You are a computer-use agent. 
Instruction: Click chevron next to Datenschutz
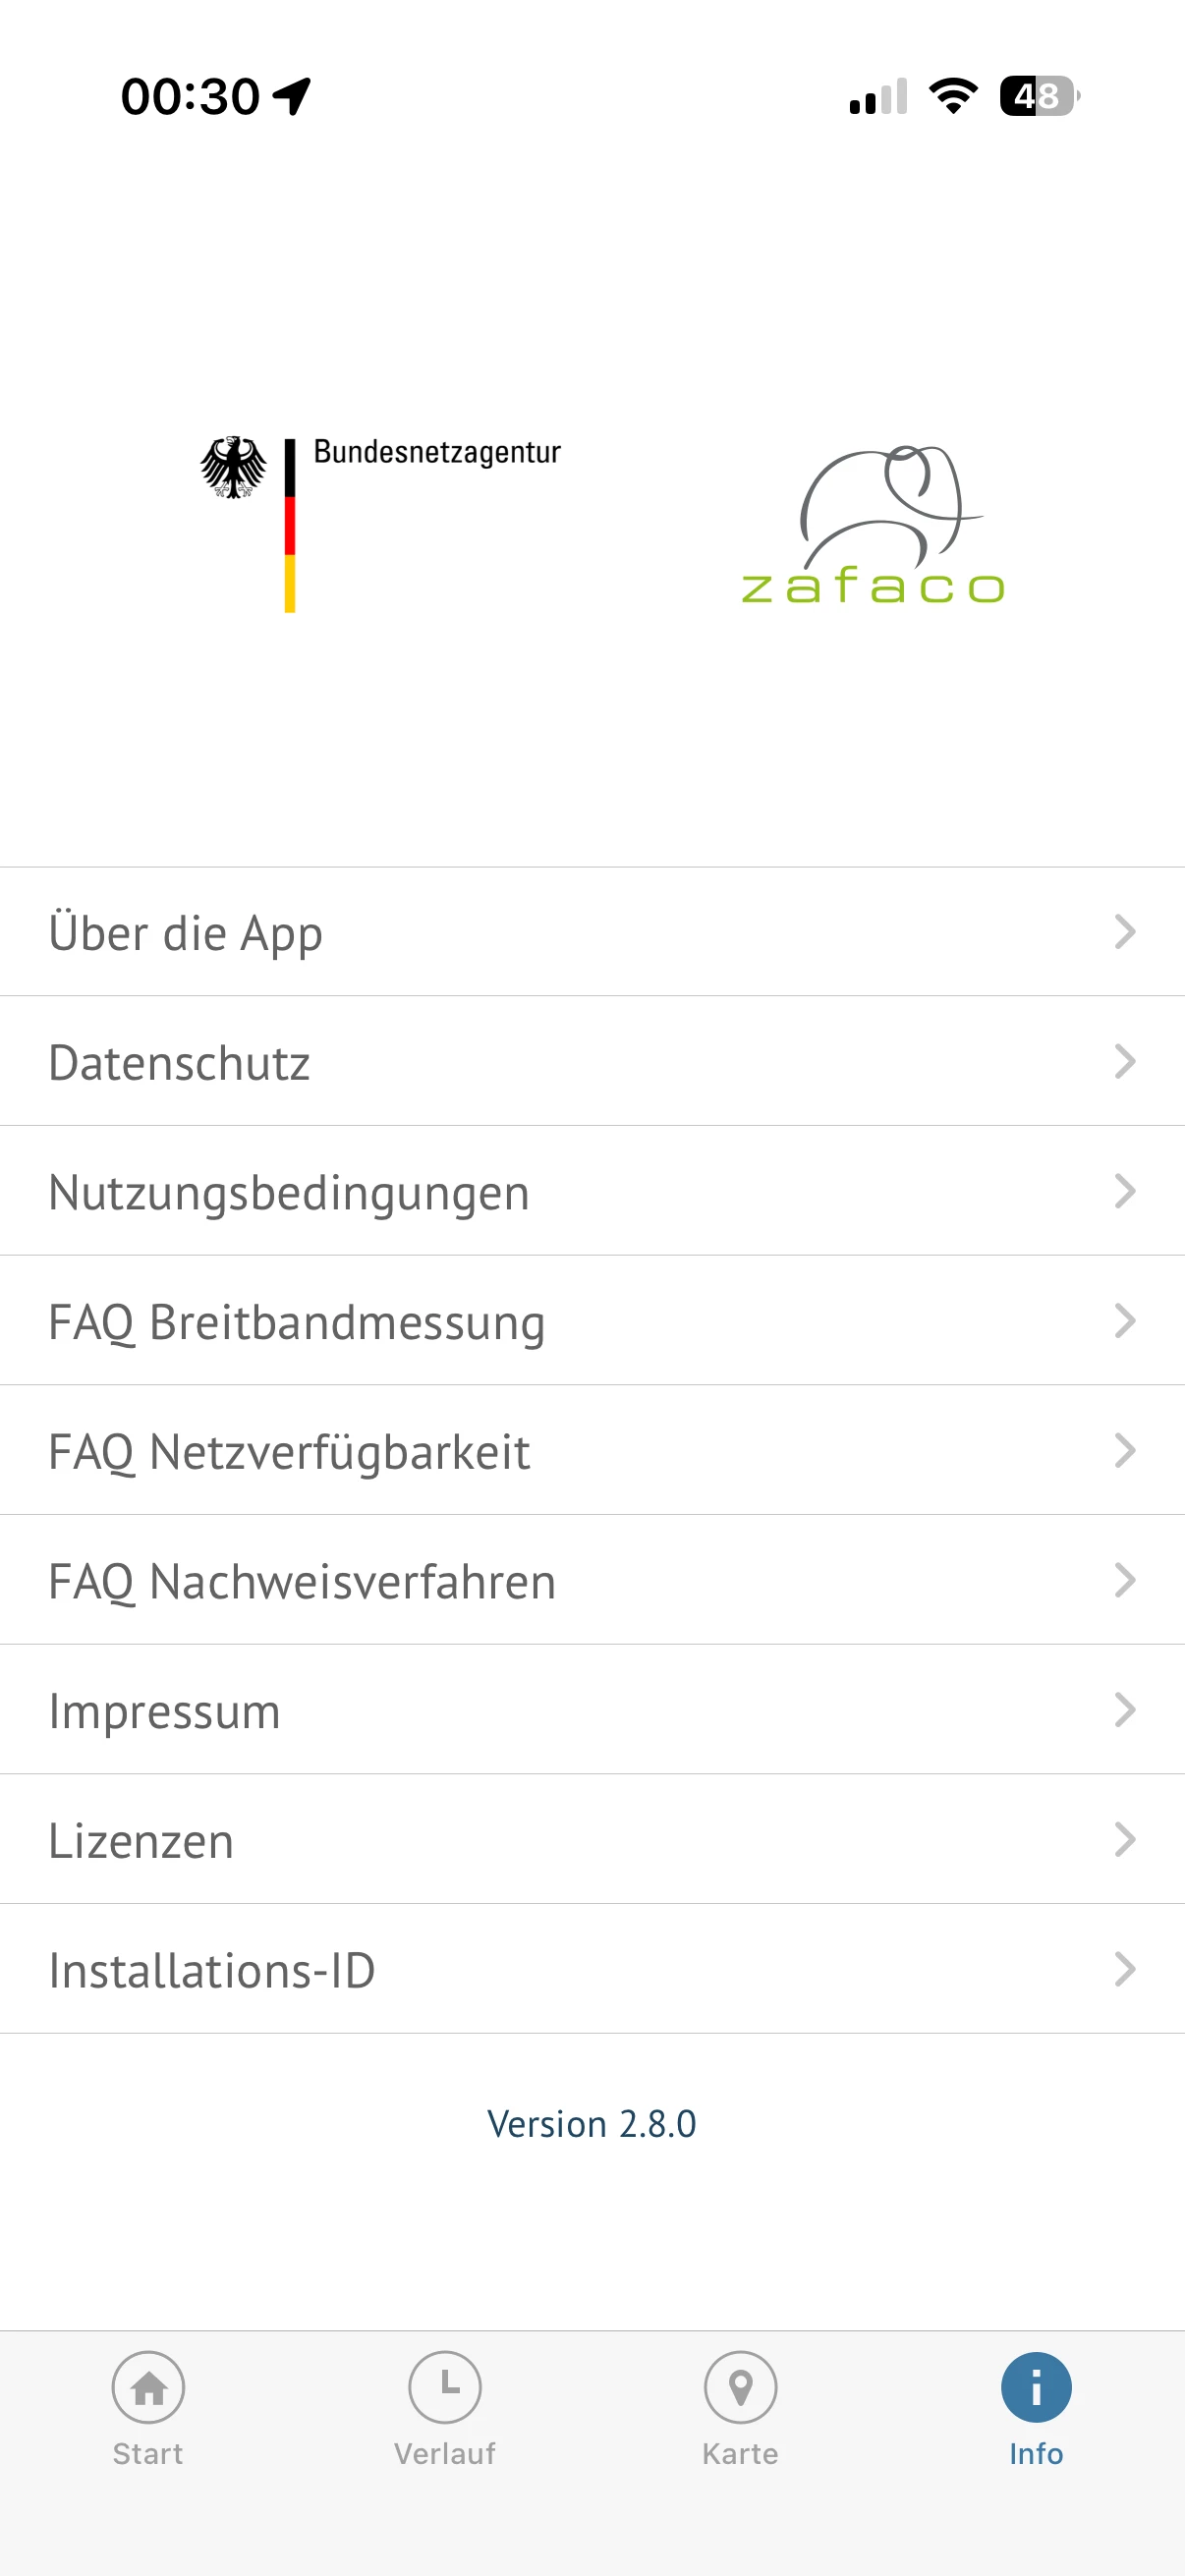(1125, 1061)
